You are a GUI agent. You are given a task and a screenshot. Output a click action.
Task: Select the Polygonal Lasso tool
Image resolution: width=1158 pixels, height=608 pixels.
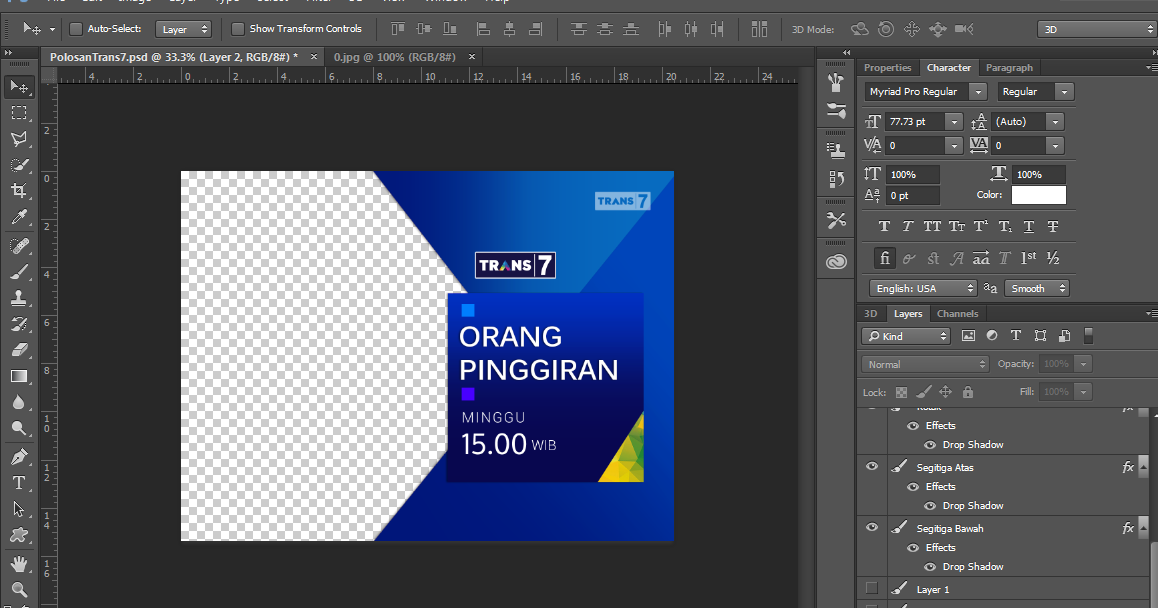[19, 139]
